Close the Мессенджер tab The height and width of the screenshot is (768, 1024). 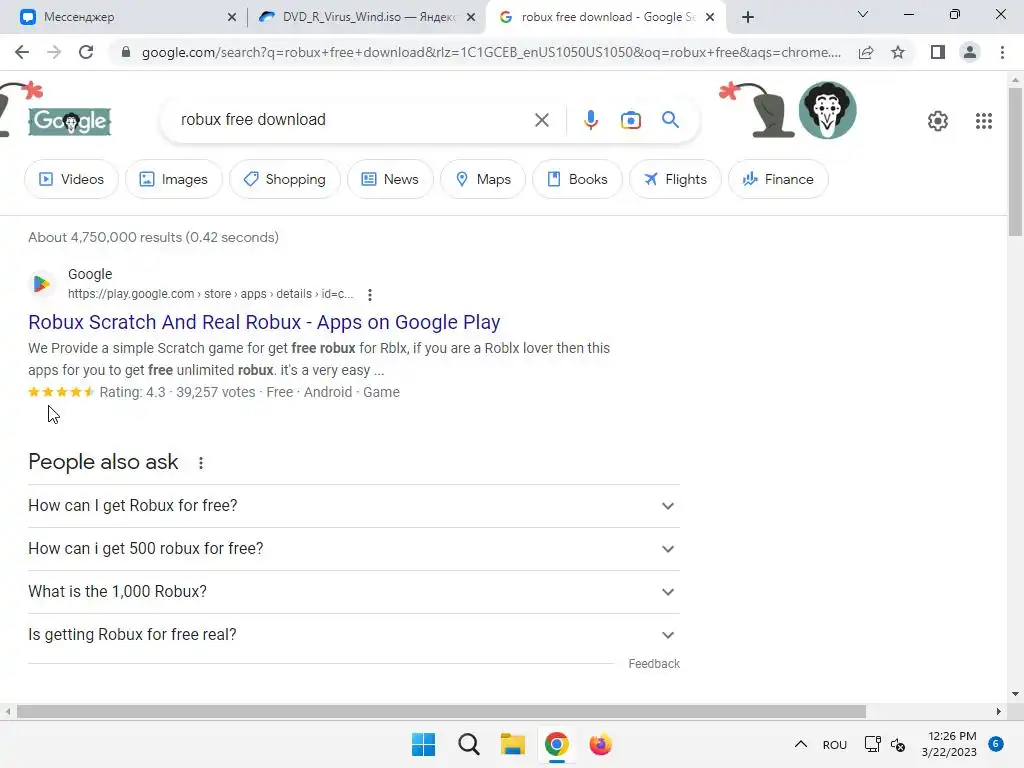232,18
